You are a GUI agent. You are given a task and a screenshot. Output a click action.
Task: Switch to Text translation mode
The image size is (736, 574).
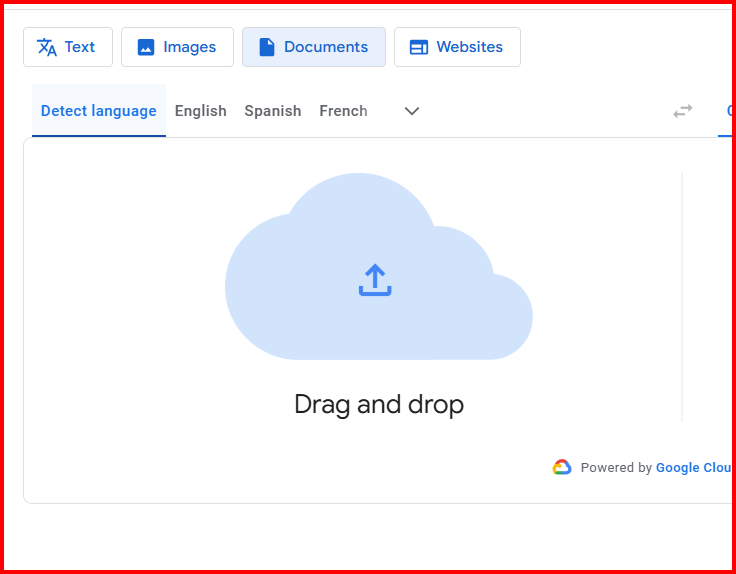(x=68, y=47)
